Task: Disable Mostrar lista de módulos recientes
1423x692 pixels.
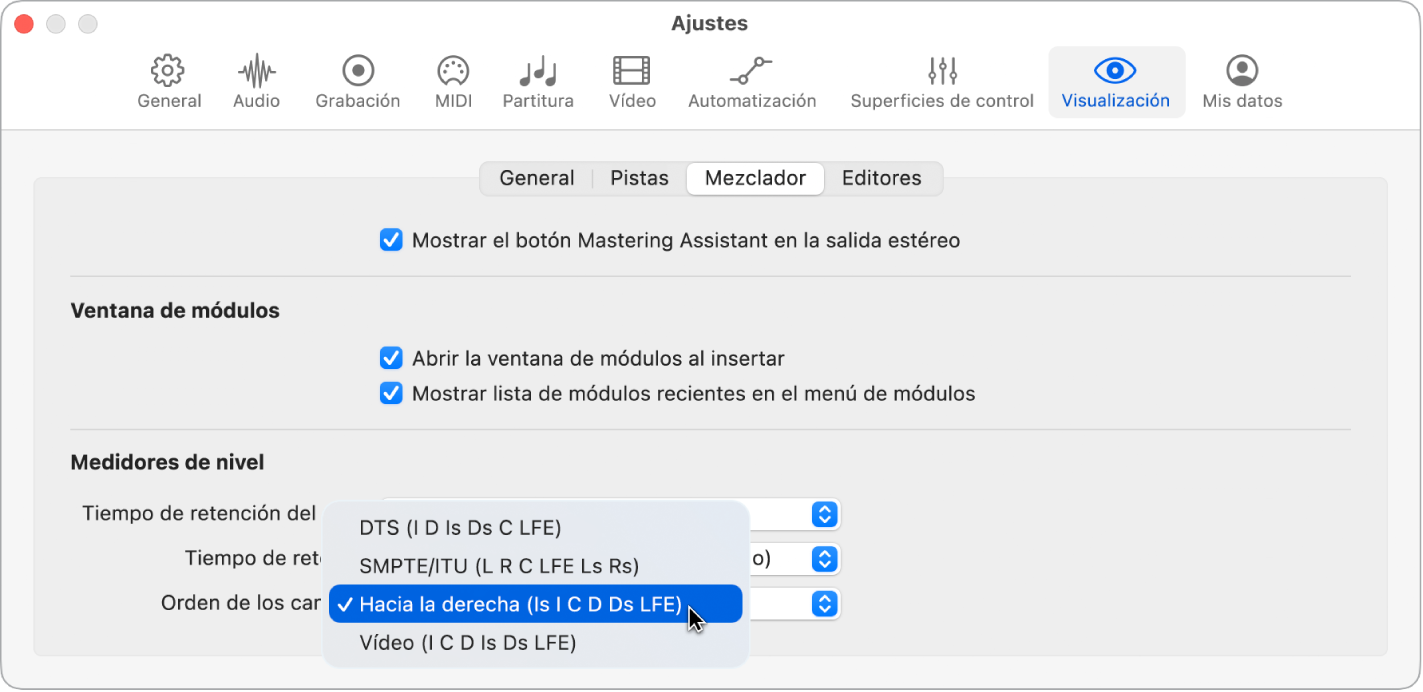Action: click(x=390, y=393)
